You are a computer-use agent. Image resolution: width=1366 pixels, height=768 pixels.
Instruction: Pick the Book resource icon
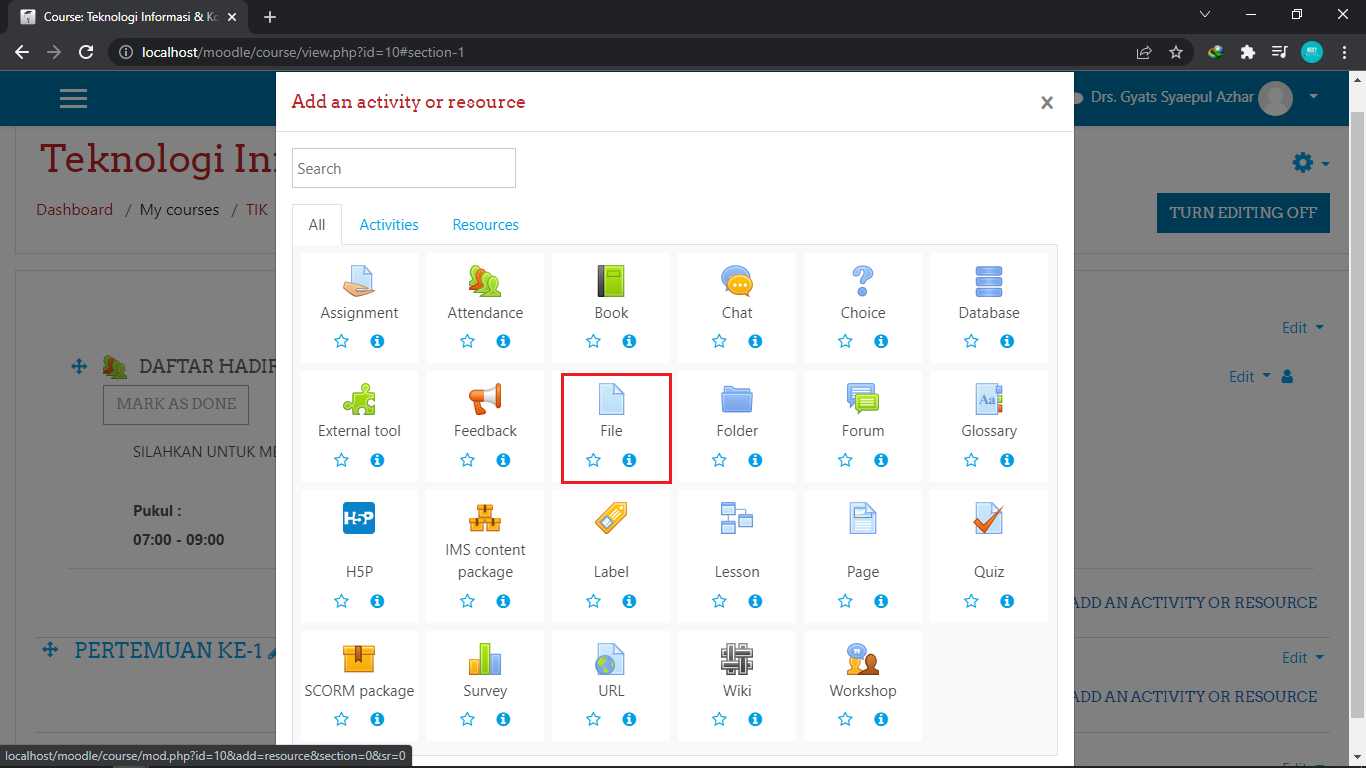tap(611, 281)
